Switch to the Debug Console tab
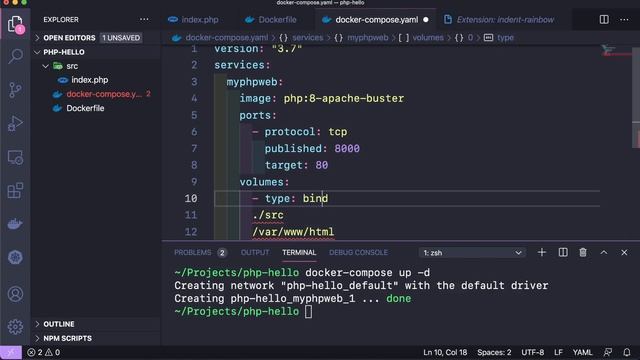Image resolution: width=640 pixels, height=360 pixels. coord(358,253)
